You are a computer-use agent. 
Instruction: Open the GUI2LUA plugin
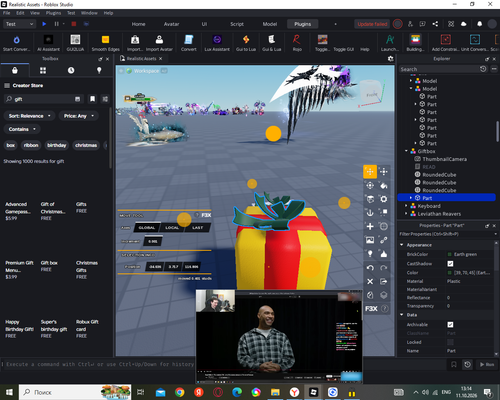click(75, 43)
